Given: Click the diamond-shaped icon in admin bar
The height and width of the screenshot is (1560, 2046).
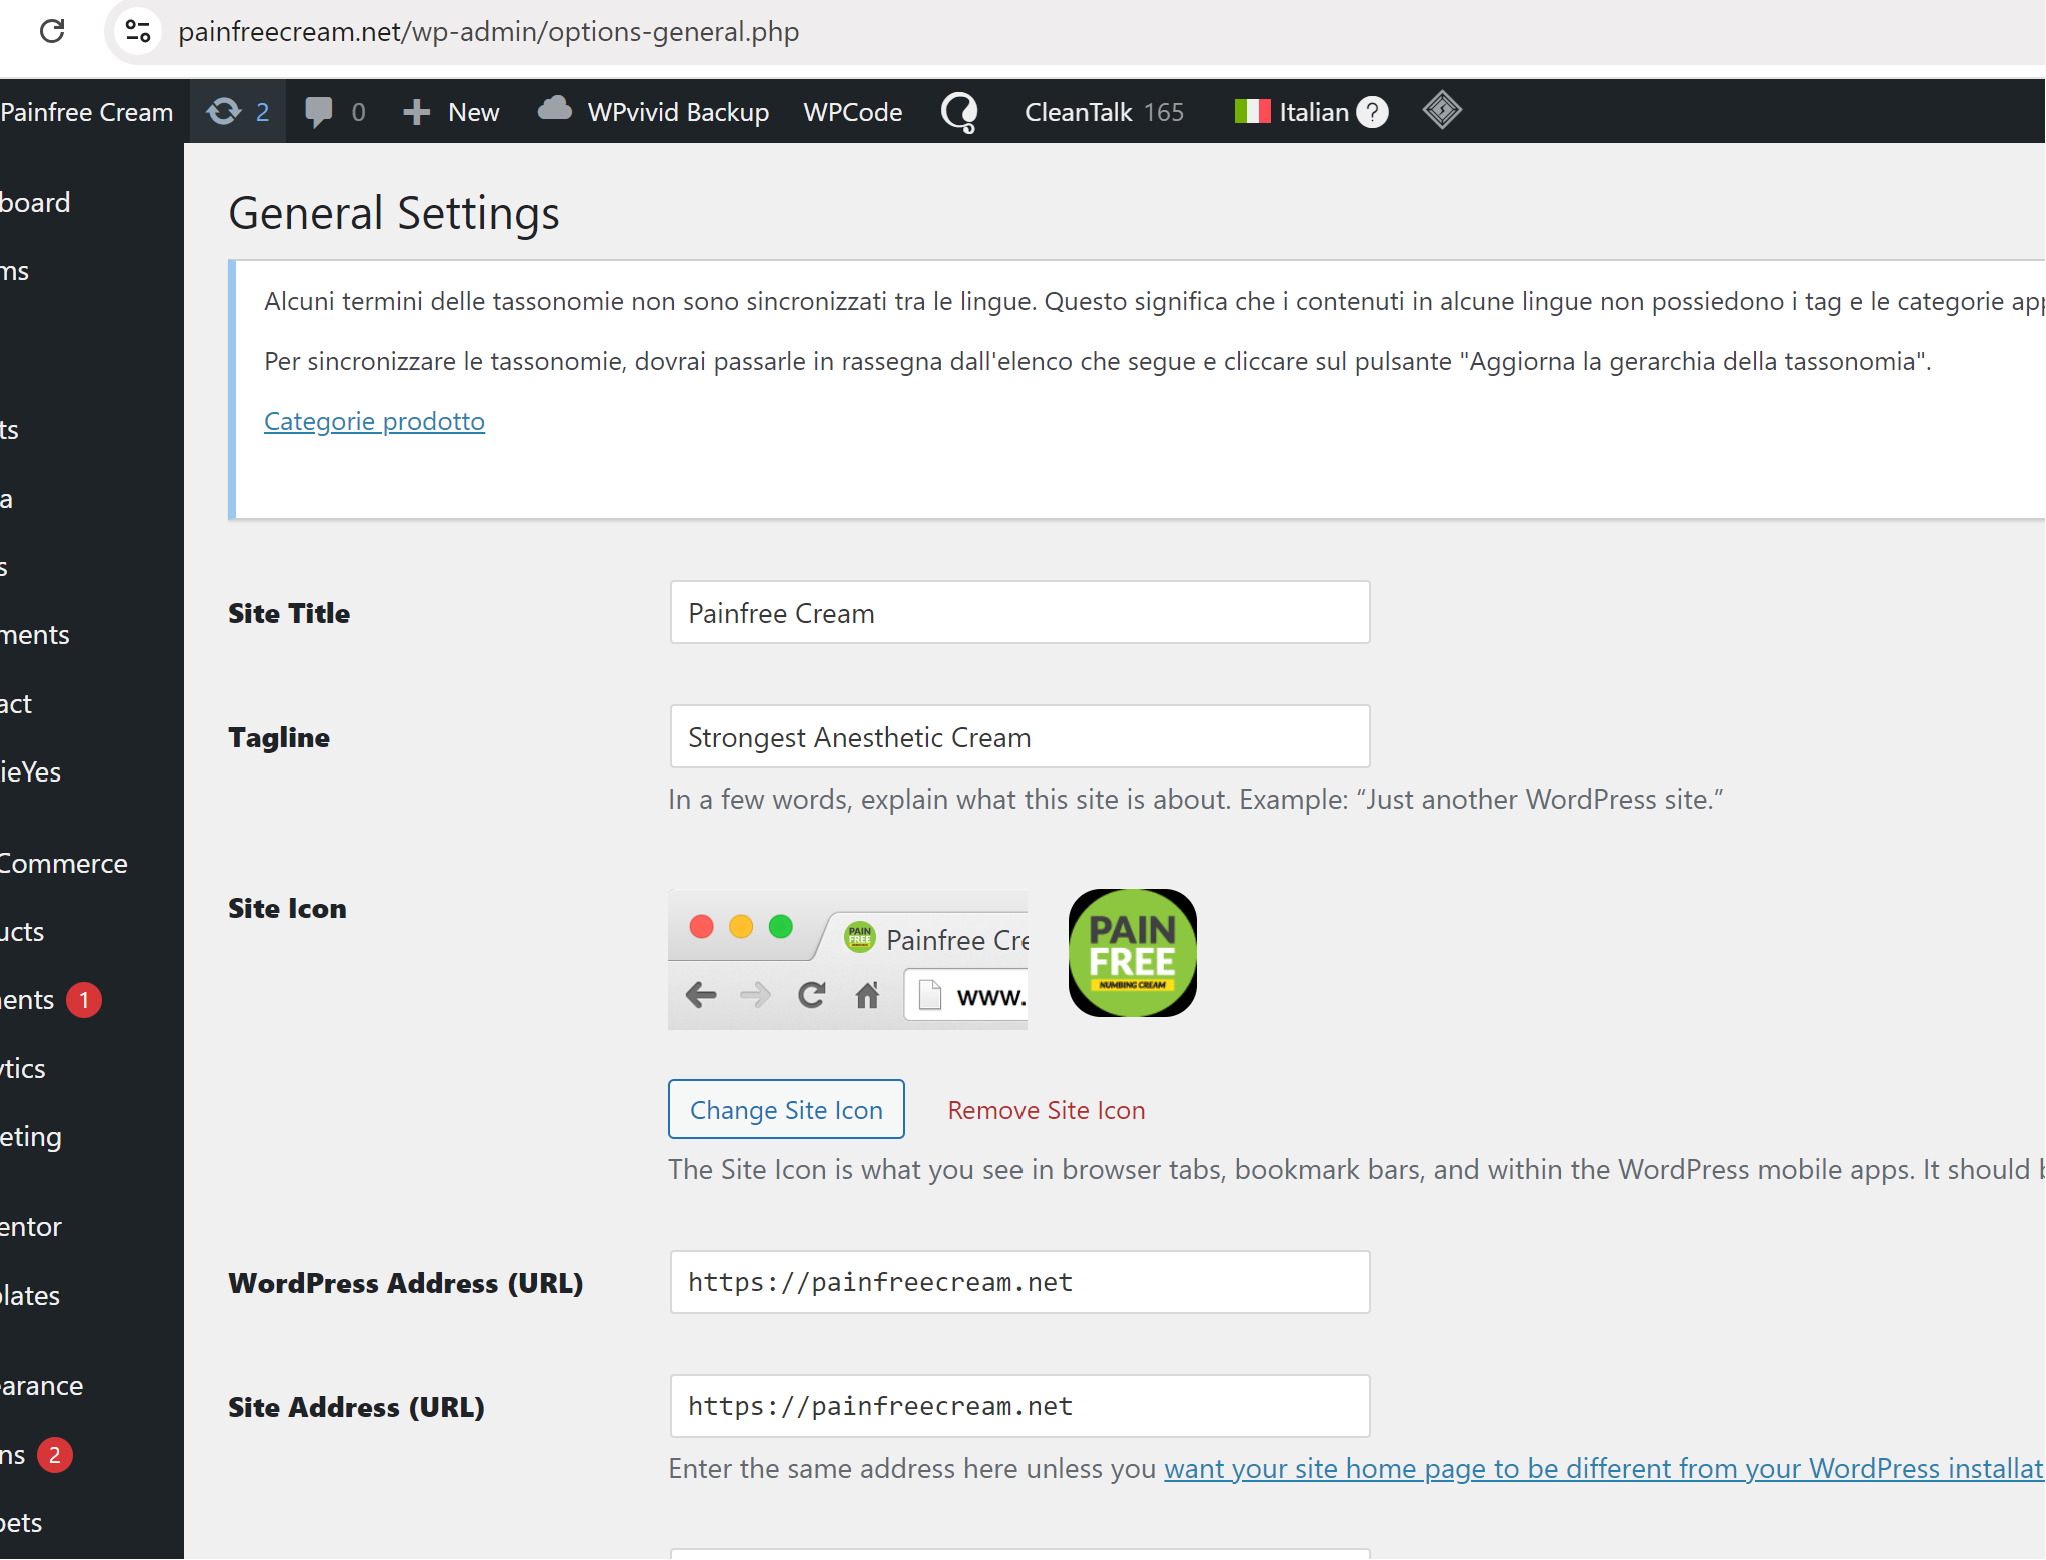Looking at the screenshot, I should (1442, 110).
